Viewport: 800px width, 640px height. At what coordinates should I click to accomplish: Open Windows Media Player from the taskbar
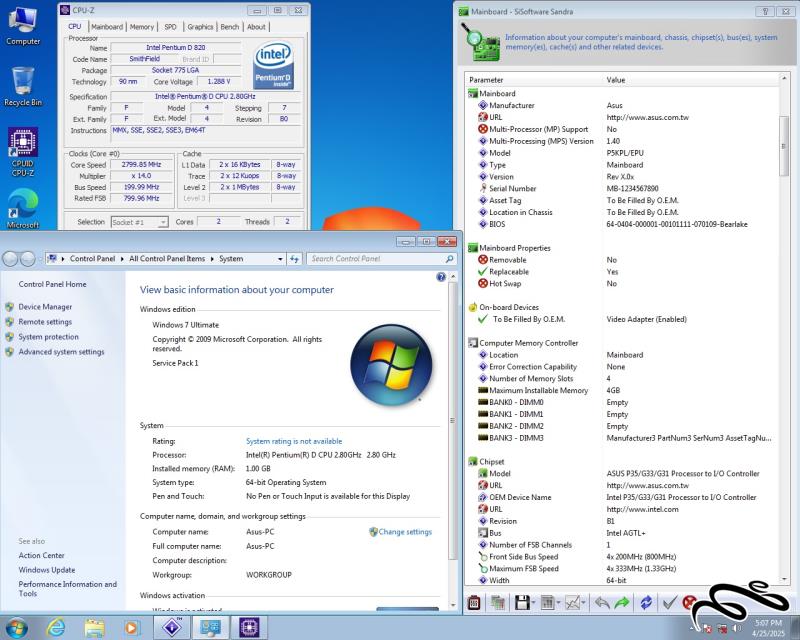coord(131,627)
